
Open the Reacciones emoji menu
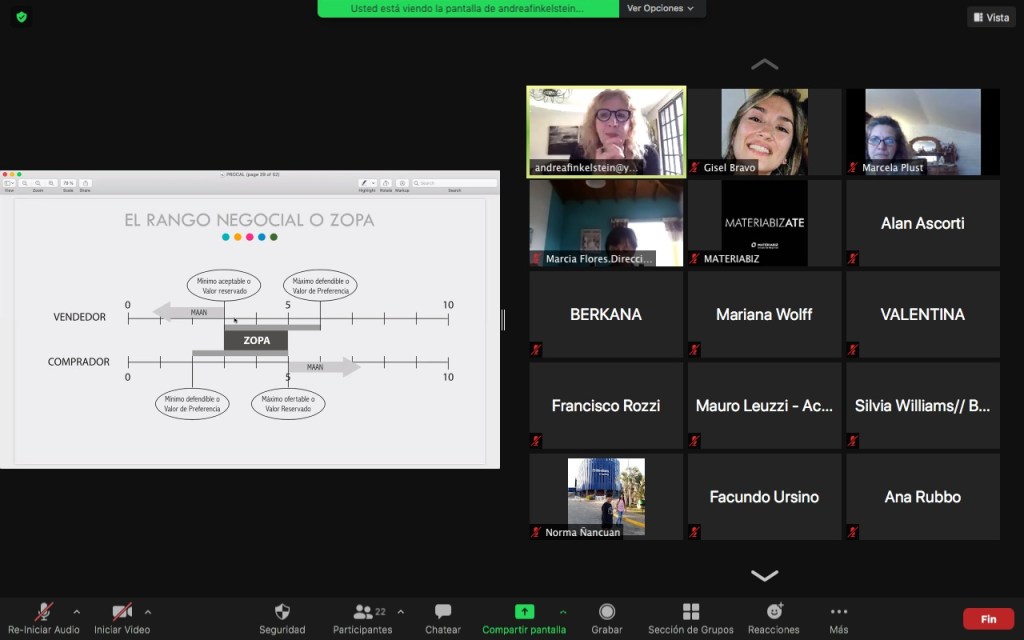(773, 612)
